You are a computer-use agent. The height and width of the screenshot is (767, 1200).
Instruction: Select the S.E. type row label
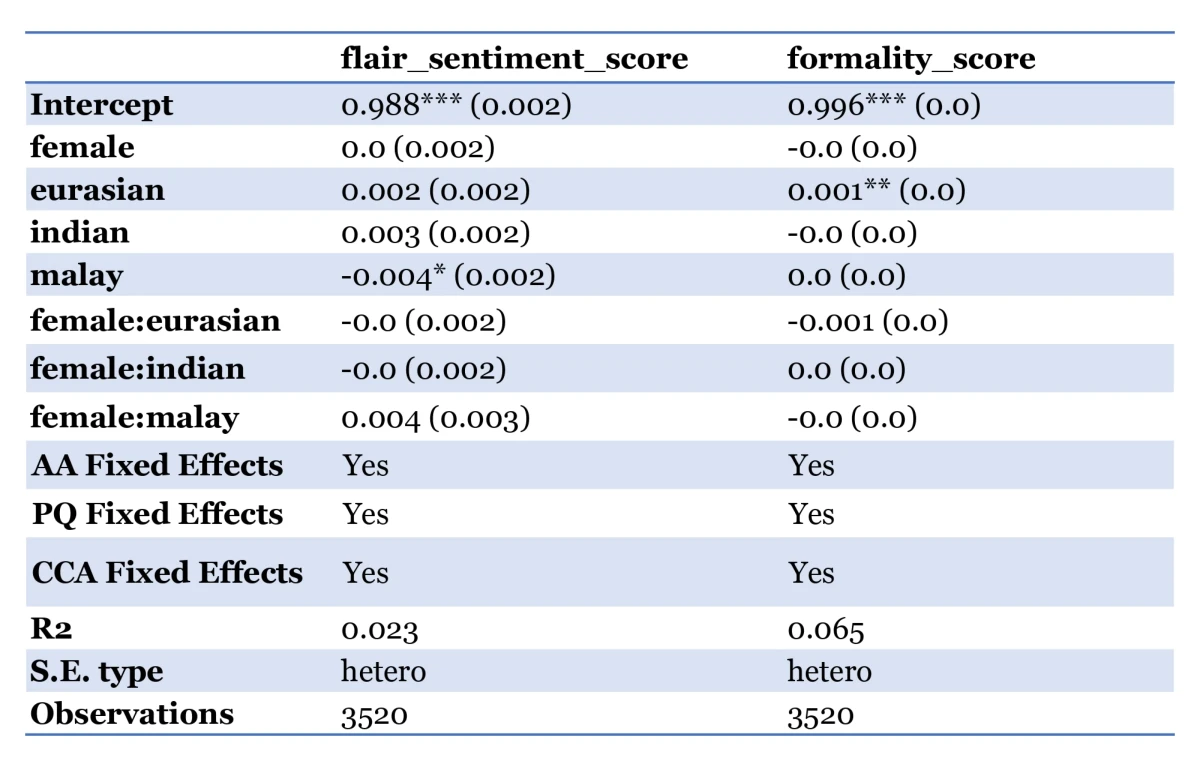(x=97, y=672)
